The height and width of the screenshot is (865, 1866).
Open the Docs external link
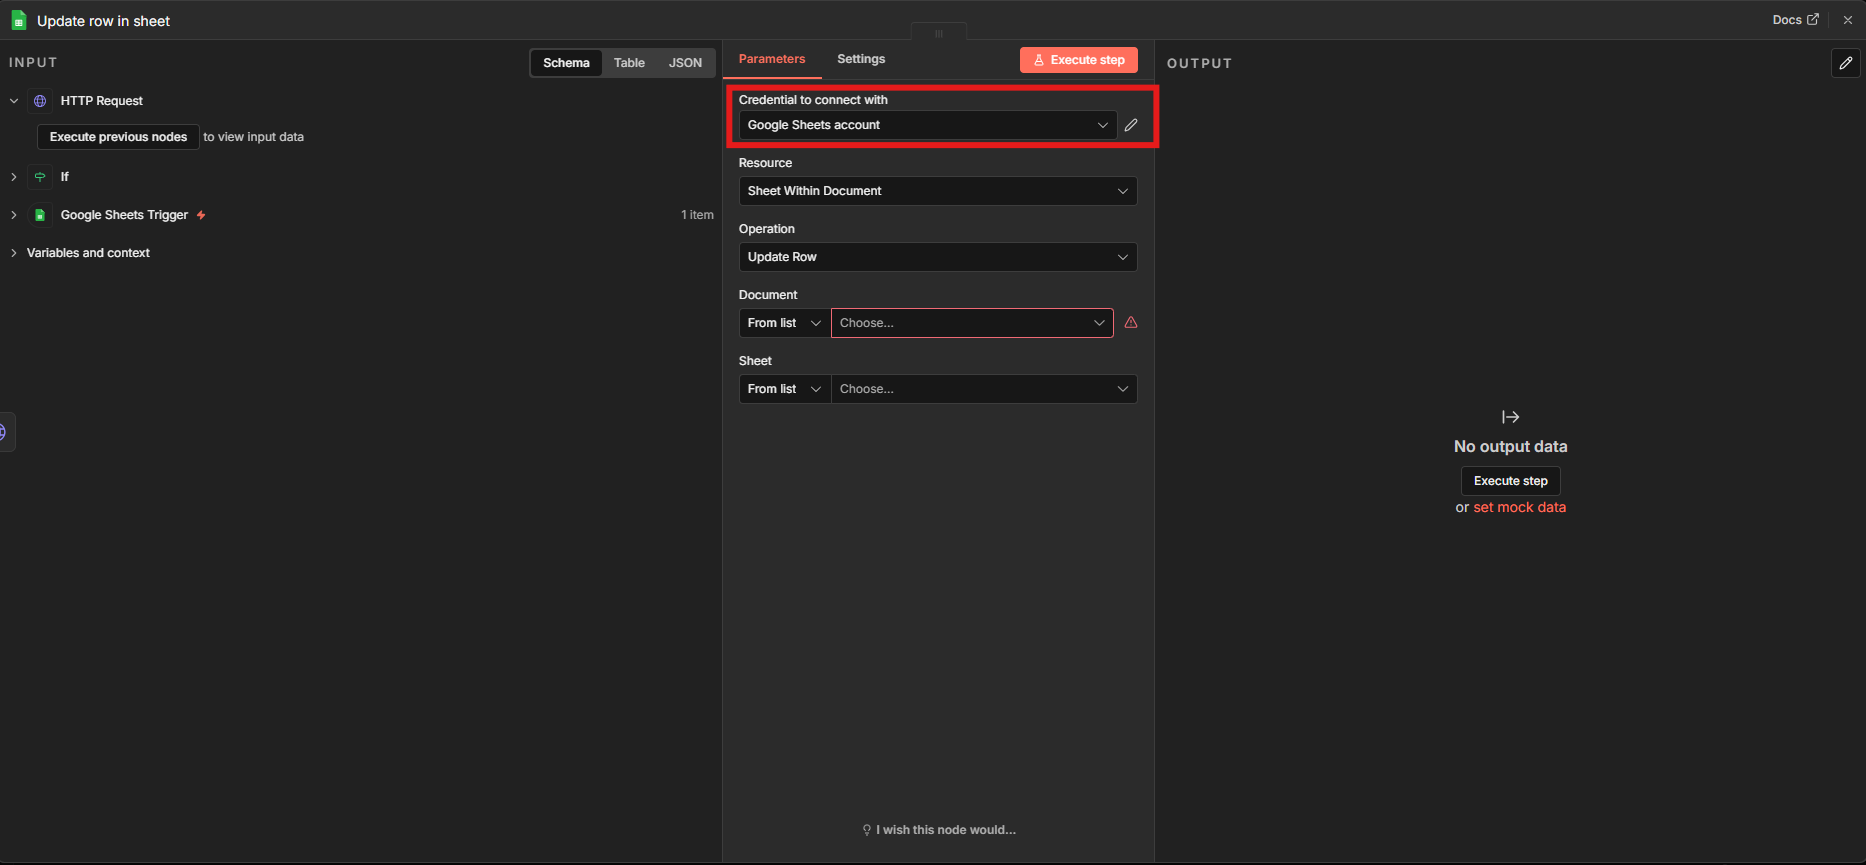pos(1795,20)
